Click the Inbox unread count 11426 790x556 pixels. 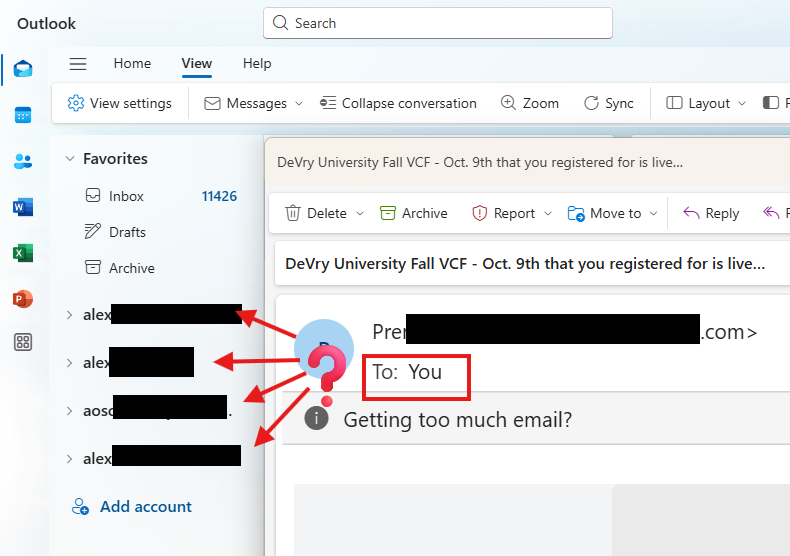[219, 196]
